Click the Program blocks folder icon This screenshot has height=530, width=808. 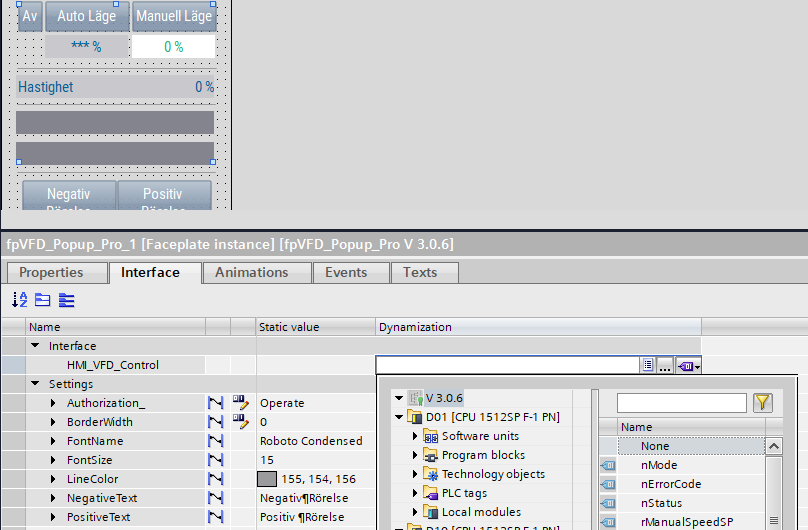point(431,455)
